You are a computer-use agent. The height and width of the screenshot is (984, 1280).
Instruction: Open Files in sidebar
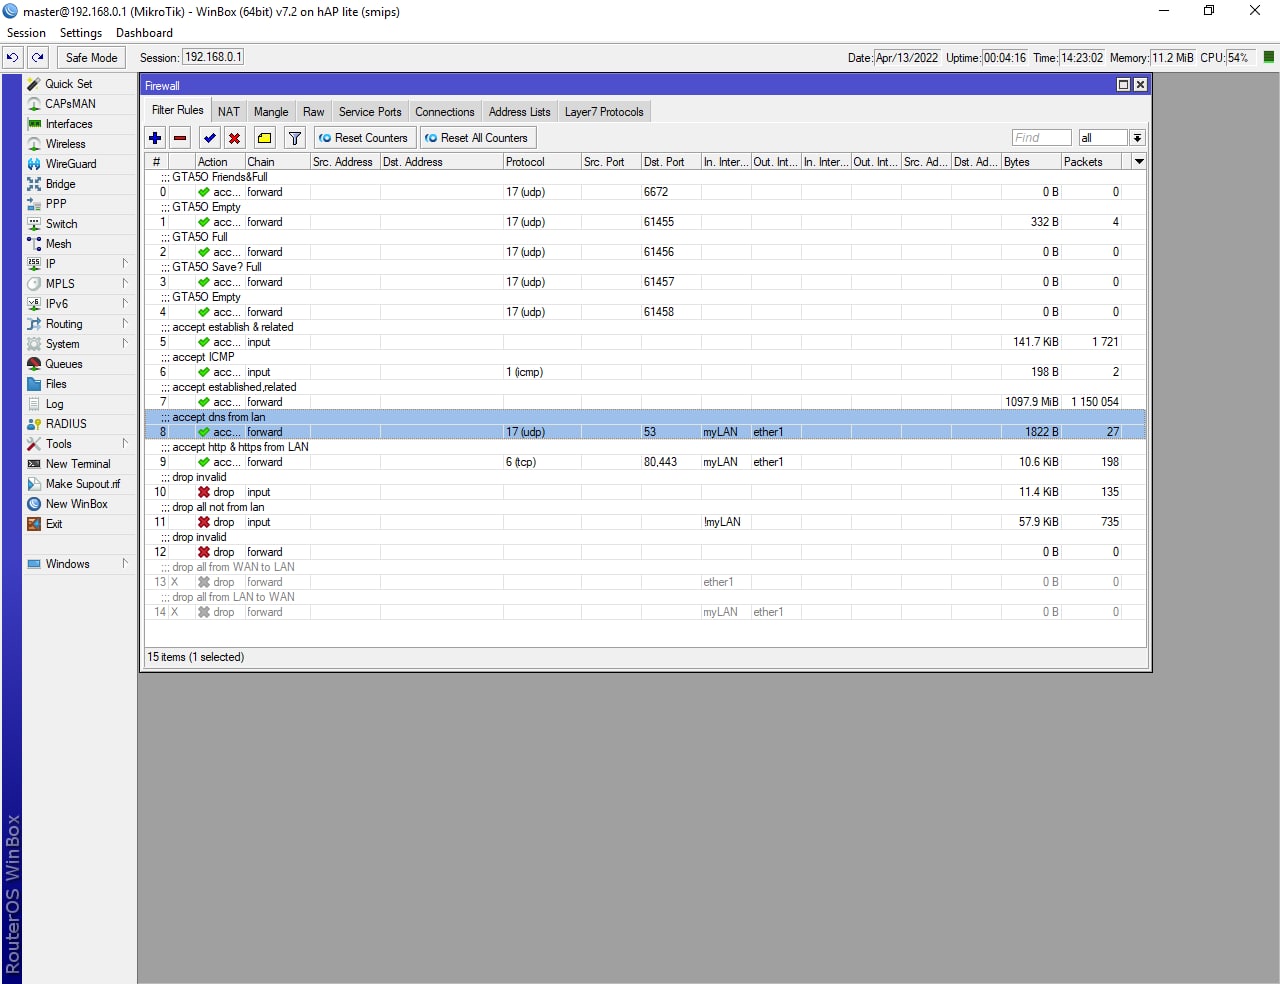[80, 384]
